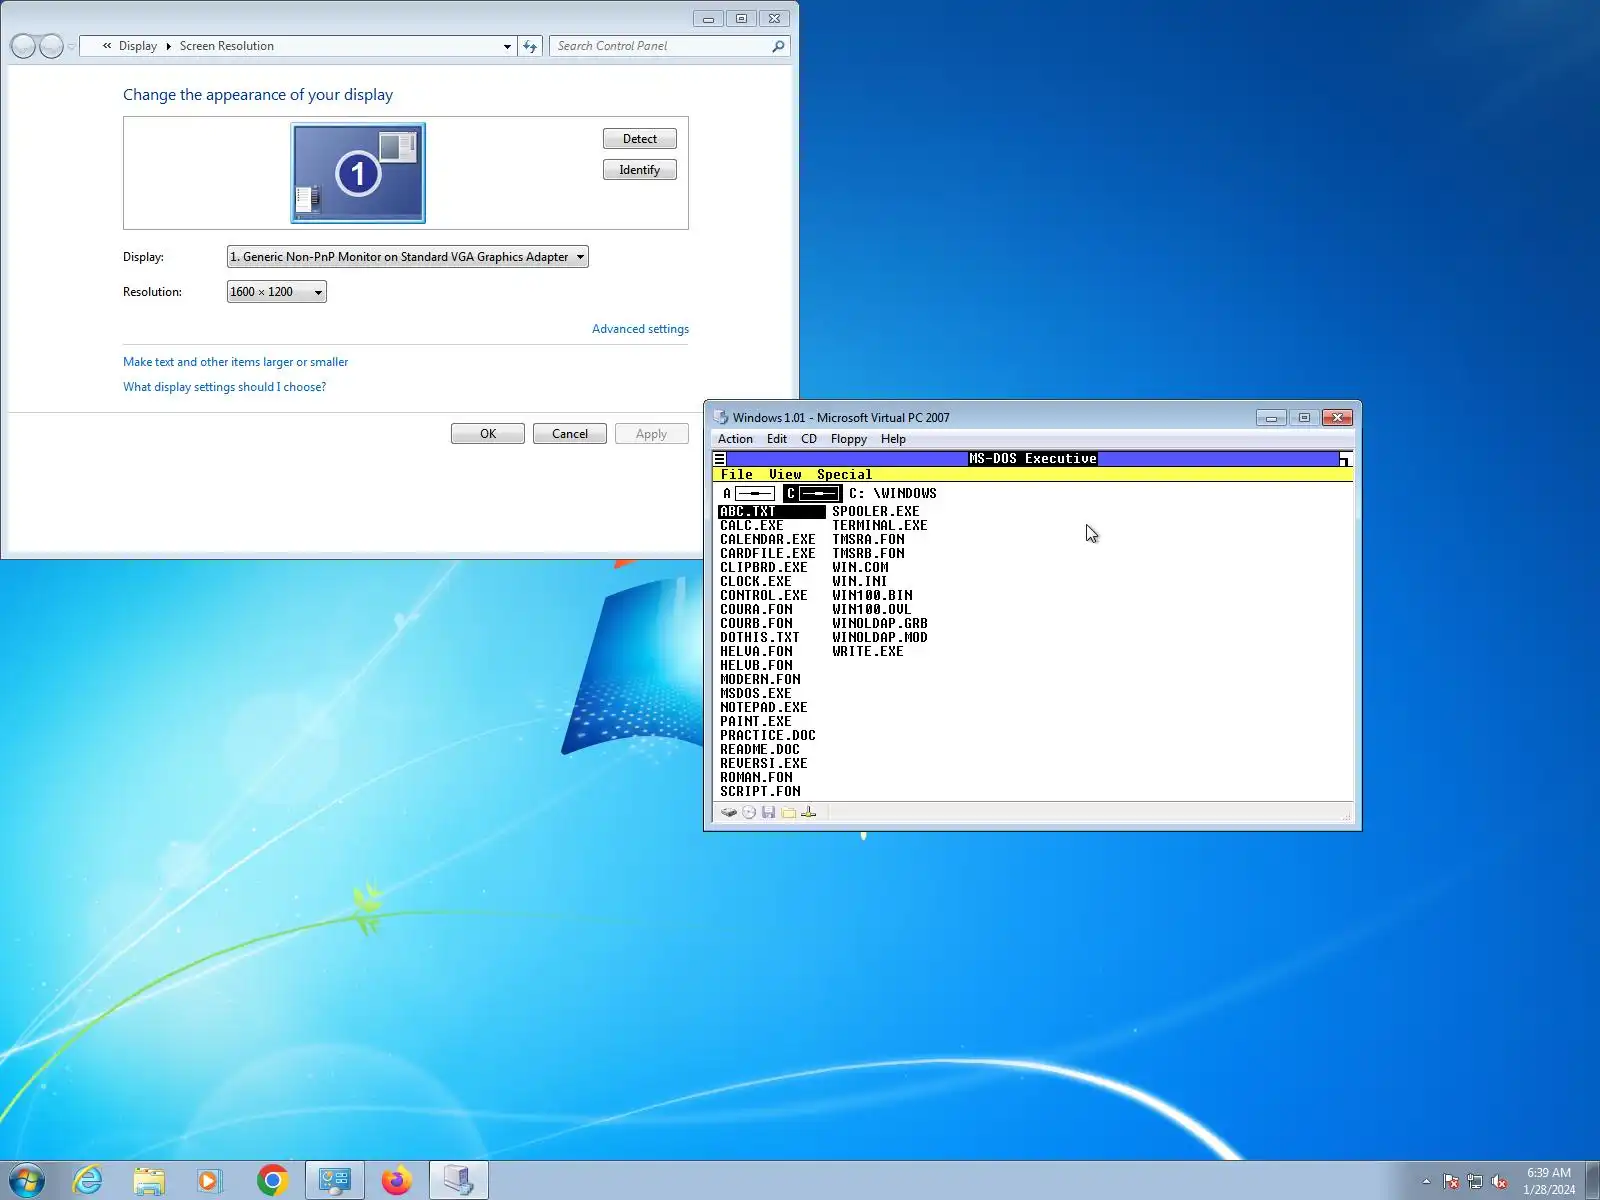Click the Virtual PC title bar icon
Screen dimensions: 1600x1200
(720, 417)
